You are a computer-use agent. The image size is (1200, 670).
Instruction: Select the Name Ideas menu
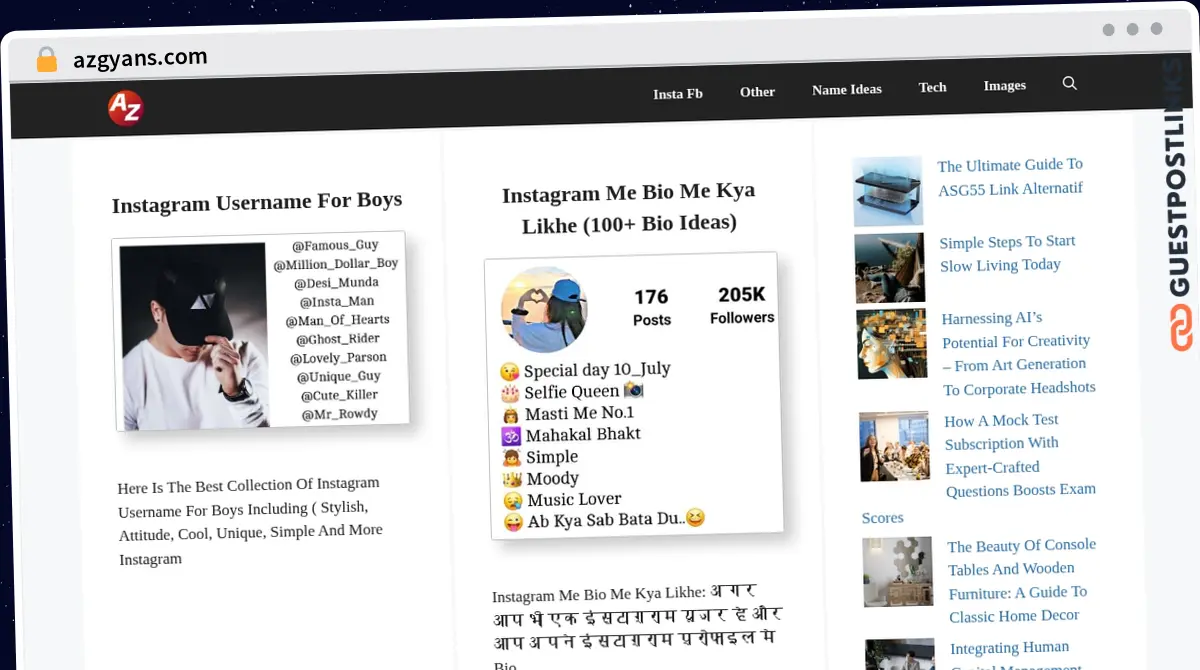[847, 89]
